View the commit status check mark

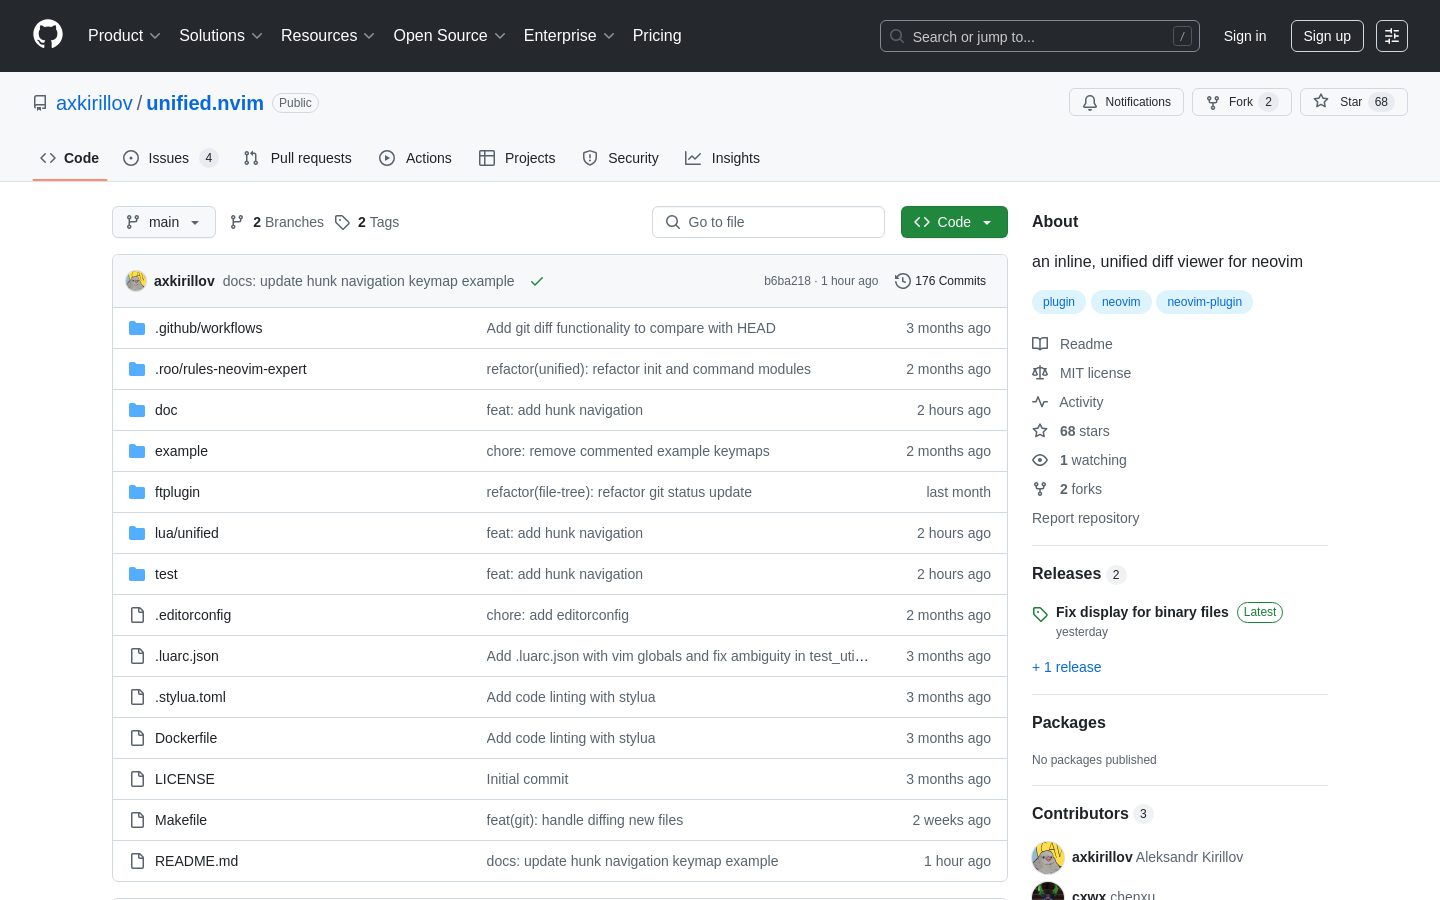point(537,281)
